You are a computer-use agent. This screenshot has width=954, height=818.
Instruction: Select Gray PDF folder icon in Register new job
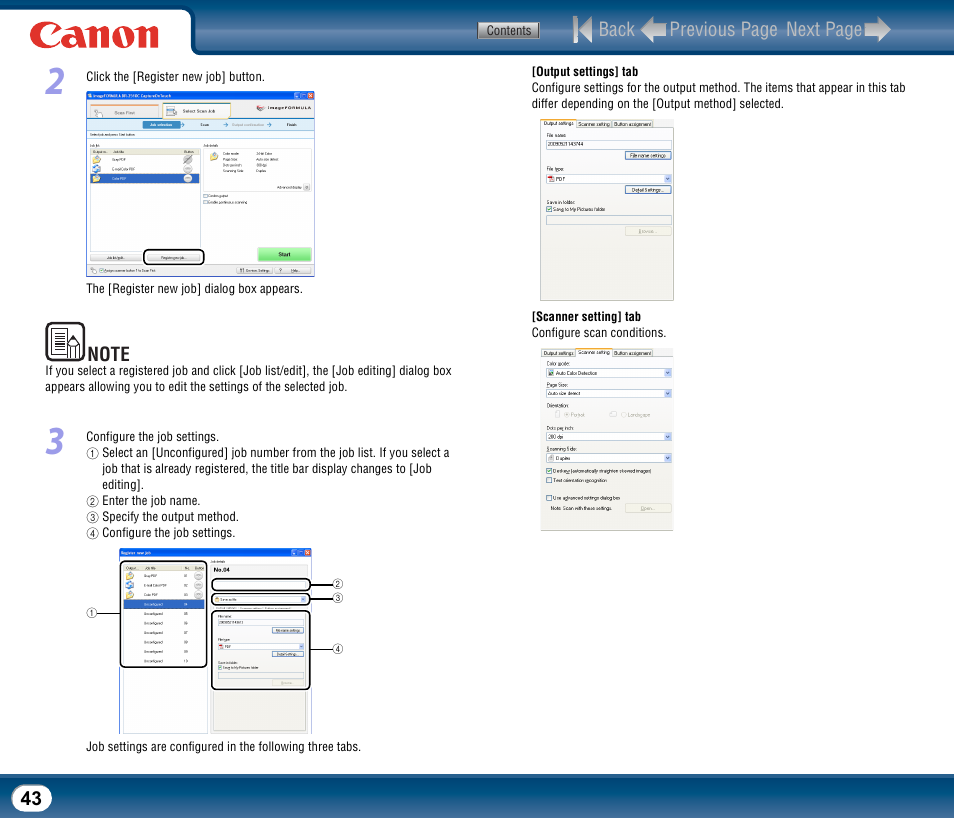(x=130, y=575)
